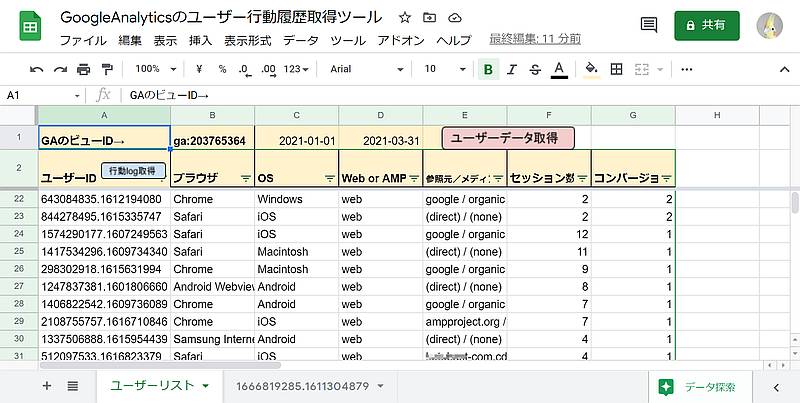Toggle bold formatting
Screen dimensions: 800x403
[488, 69]
